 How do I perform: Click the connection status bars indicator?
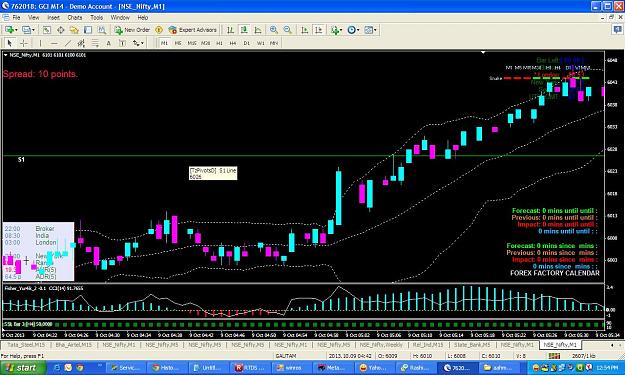click(554, 355)
